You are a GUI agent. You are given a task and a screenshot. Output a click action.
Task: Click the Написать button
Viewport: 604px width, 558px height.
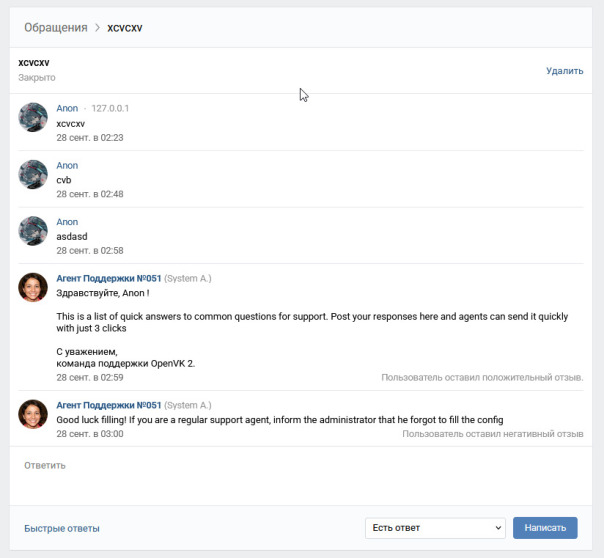coord(545,528)
